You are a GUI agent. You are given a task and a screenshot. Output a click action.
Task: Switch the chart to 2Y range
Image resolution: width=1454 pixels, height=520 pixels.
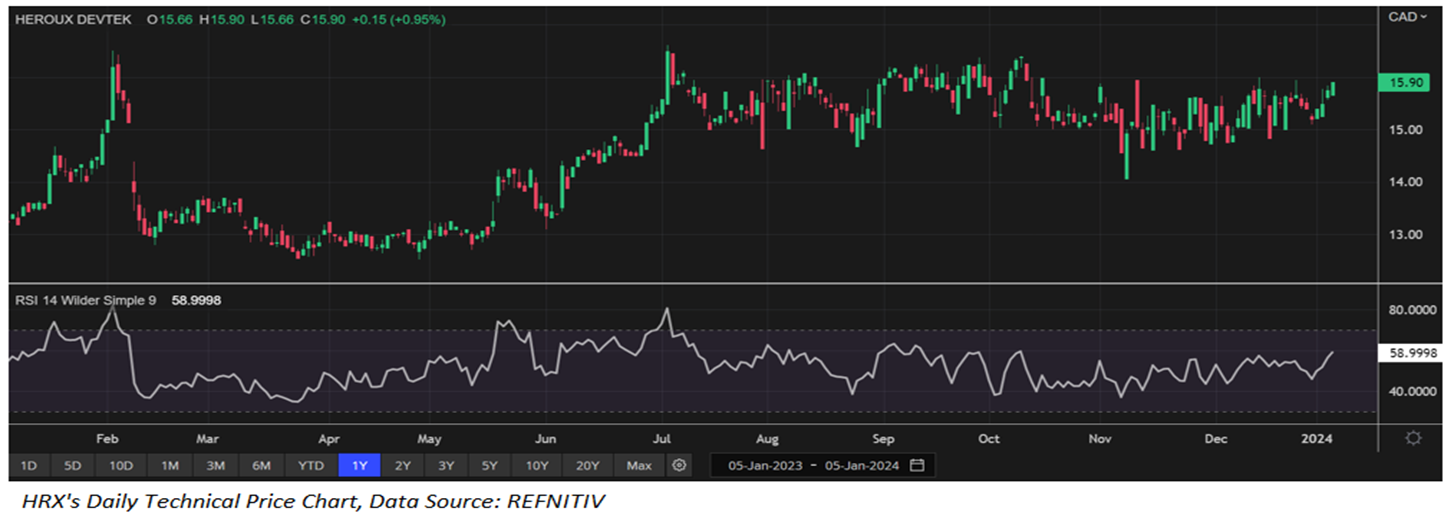pyautogui.click(x=403, y=465)
